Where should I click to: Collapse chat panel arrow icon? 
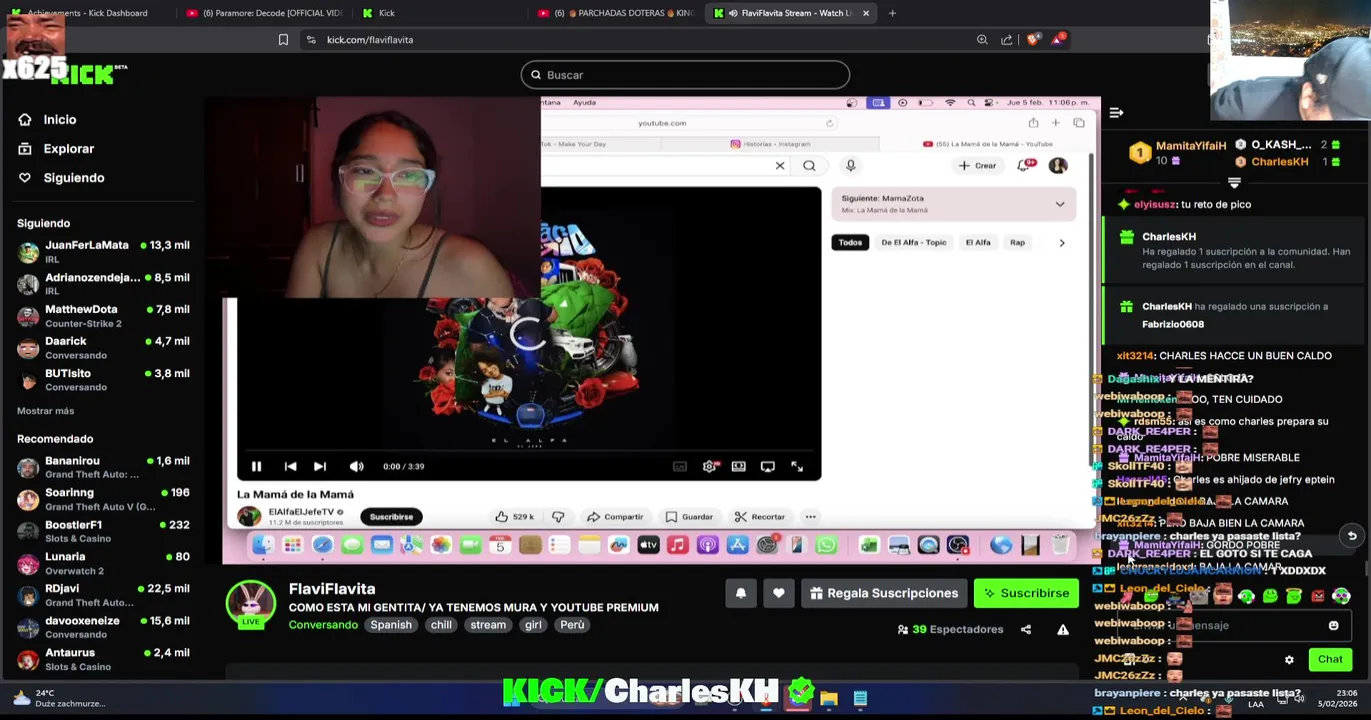(x=1116, y=112)
